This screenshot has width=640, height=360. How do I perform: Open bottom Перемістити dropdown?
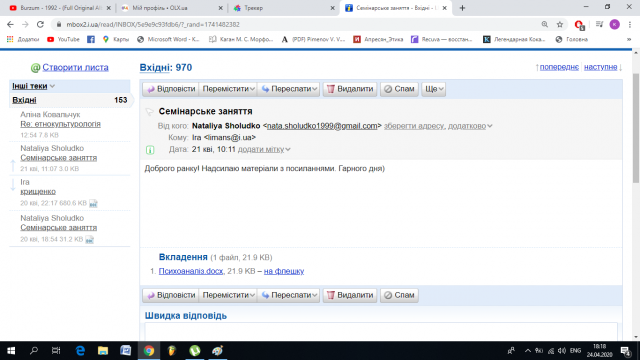pyautogui.click(x=228, y=295)
